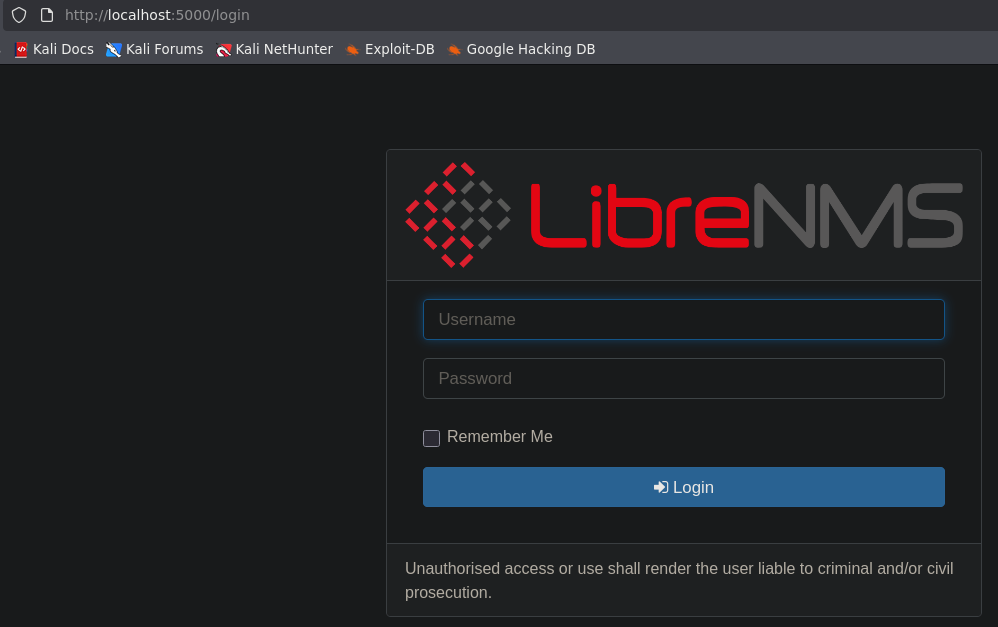Open the Kali NetHunter bookmark
The image size is (998, 627).
pos(274,49)
